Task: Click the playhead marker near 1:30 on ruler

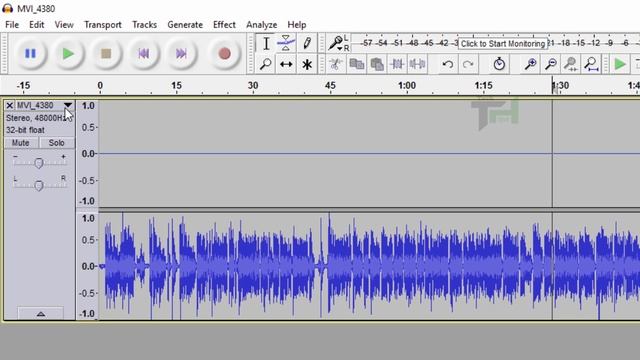Action: 553,87
